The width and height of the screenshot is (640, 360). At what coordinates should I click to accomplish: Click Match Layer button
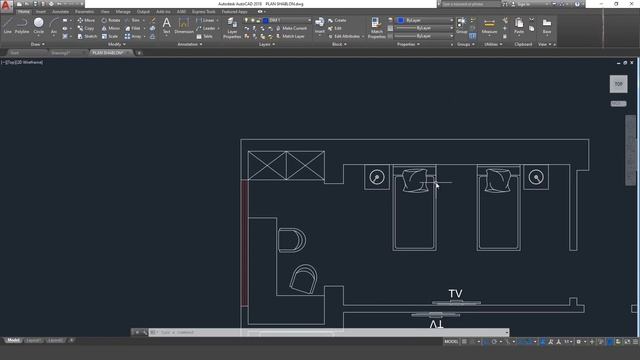tap(290, 36)
